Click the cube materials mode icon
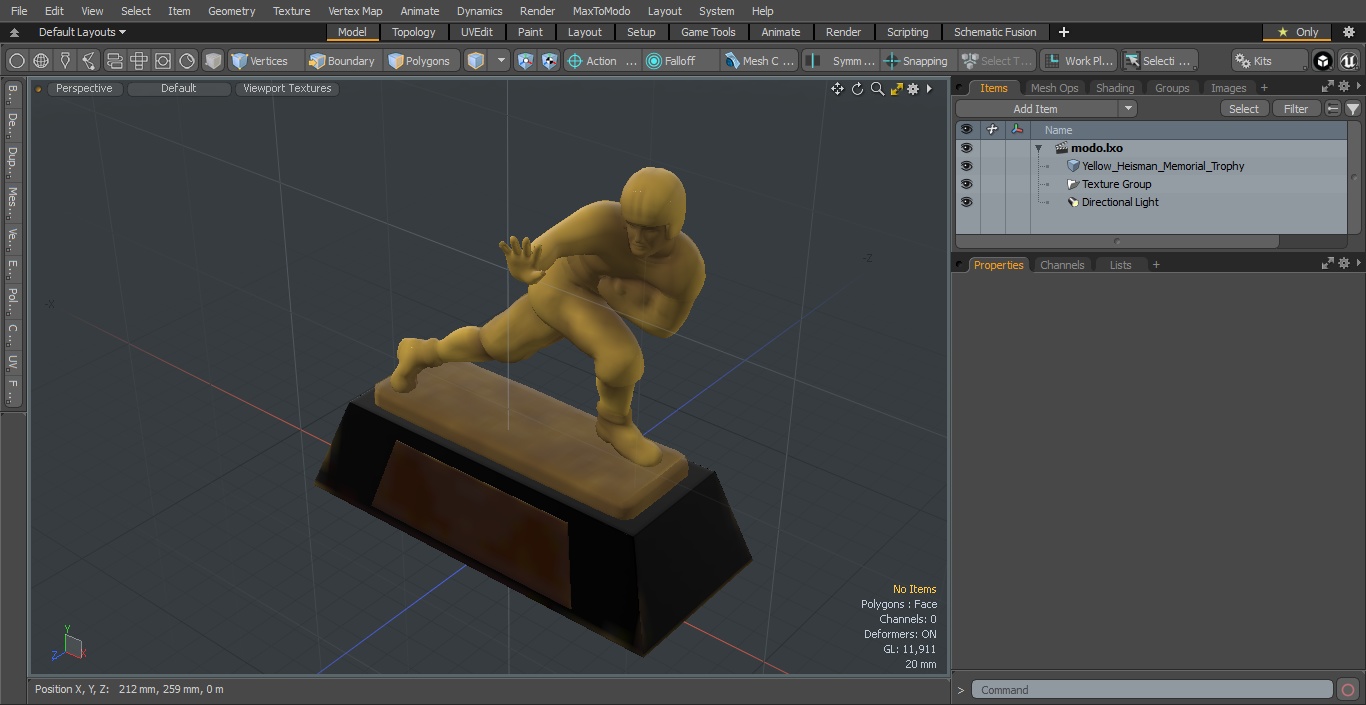The width and height of the screenshot is (1366, 705). click(x=476, y=61)
